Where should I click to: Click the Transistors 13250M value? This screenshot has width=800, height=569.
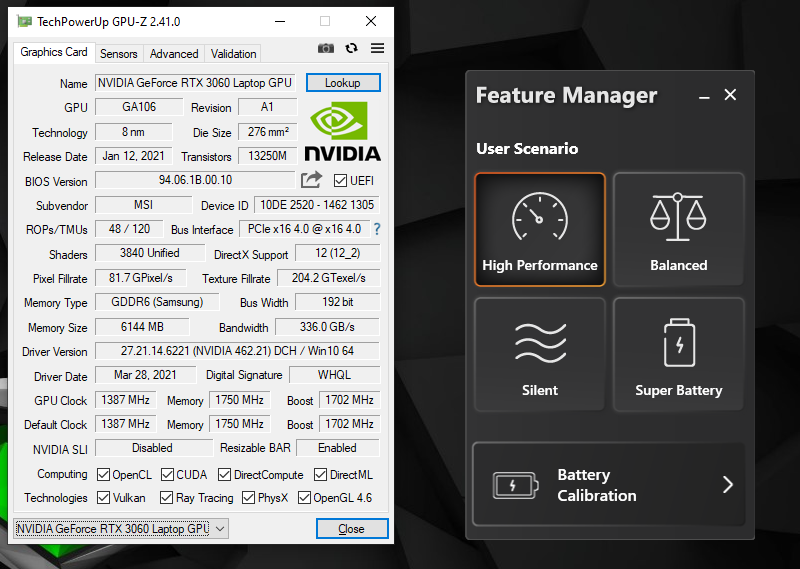click(x=268, y=156)
